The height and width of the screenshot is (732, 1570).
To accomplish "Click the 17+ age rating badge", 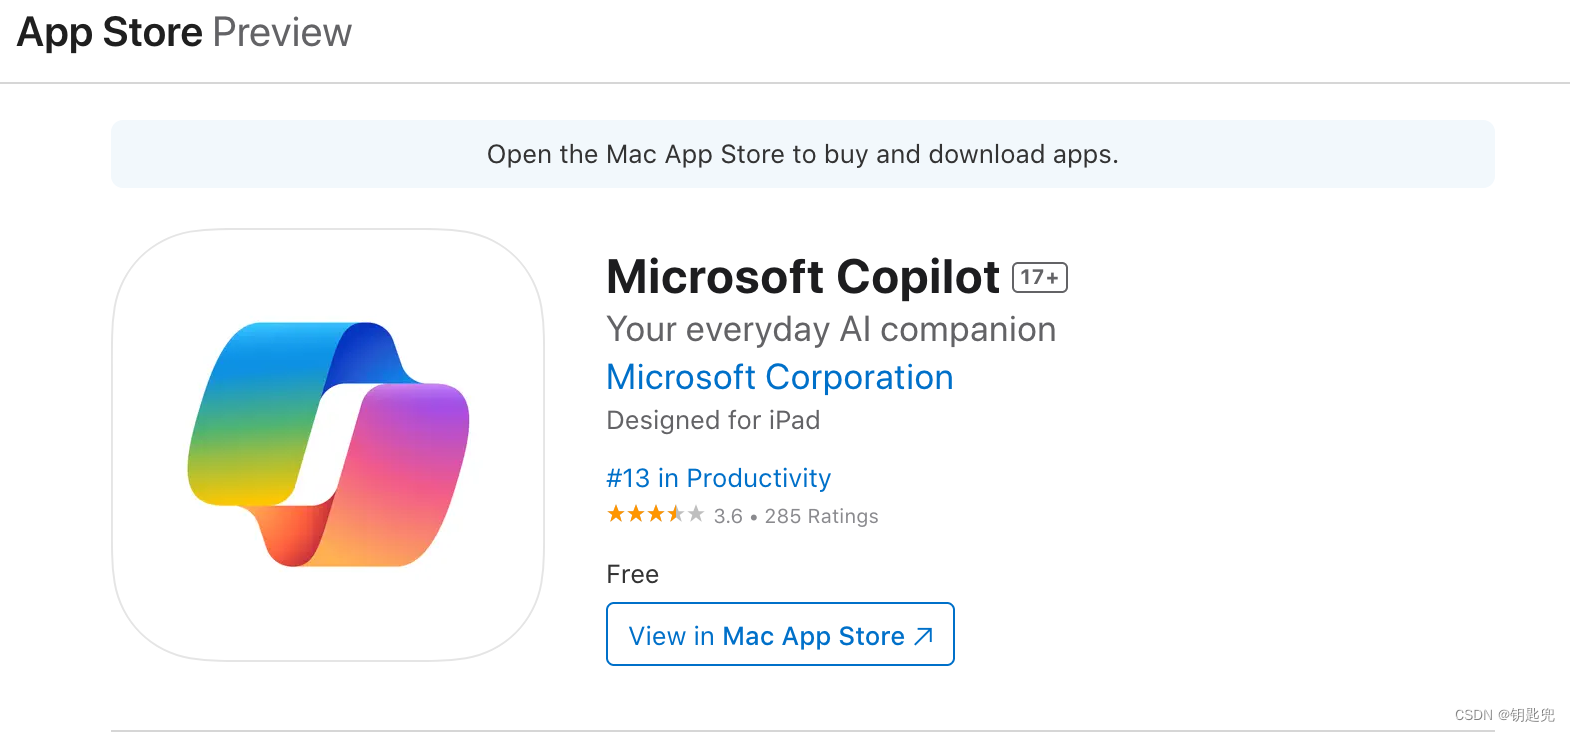I will pos(1040,277).
